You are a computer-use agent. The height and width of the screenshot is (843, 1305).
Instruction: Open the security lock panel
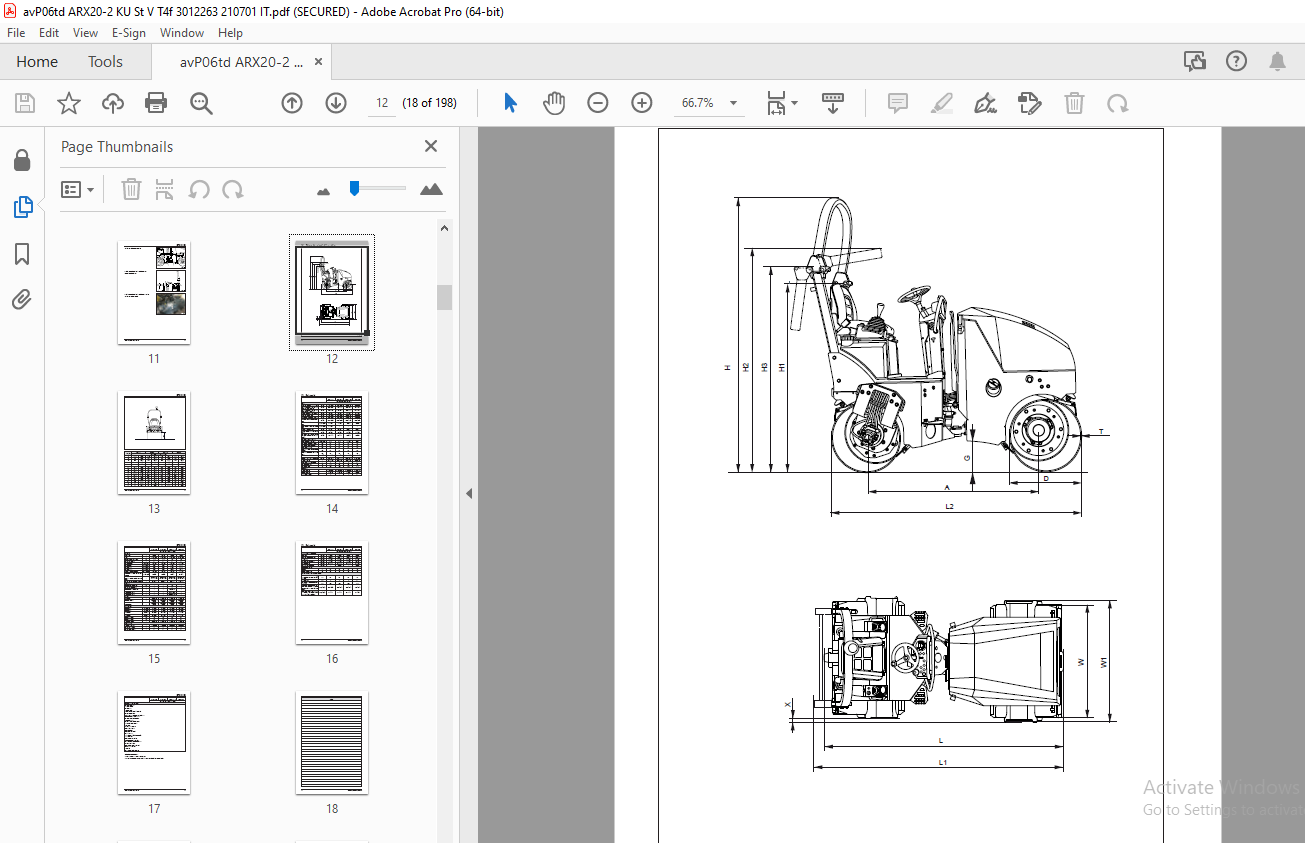[x=22, y=160]
